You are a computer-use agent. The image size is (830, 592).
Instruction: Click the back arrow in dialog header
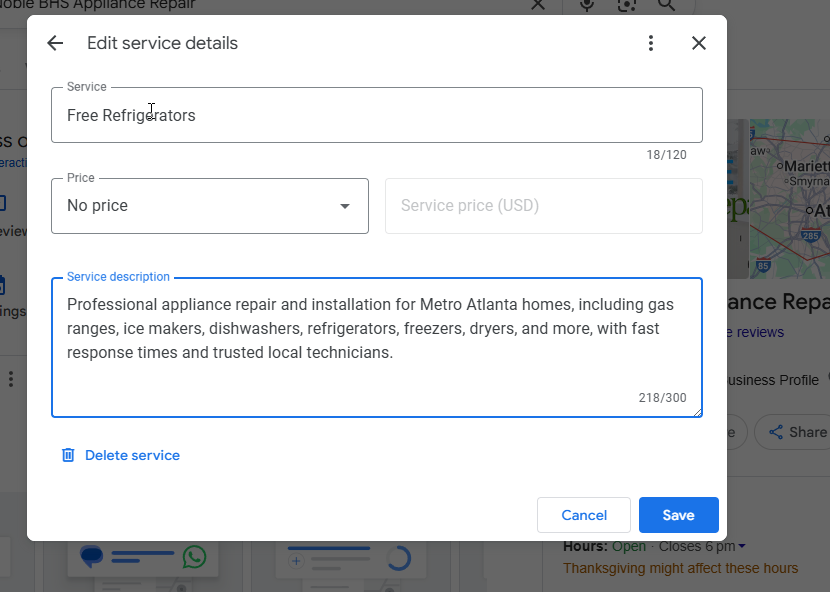pyautogui.click(x=55, y=43)
